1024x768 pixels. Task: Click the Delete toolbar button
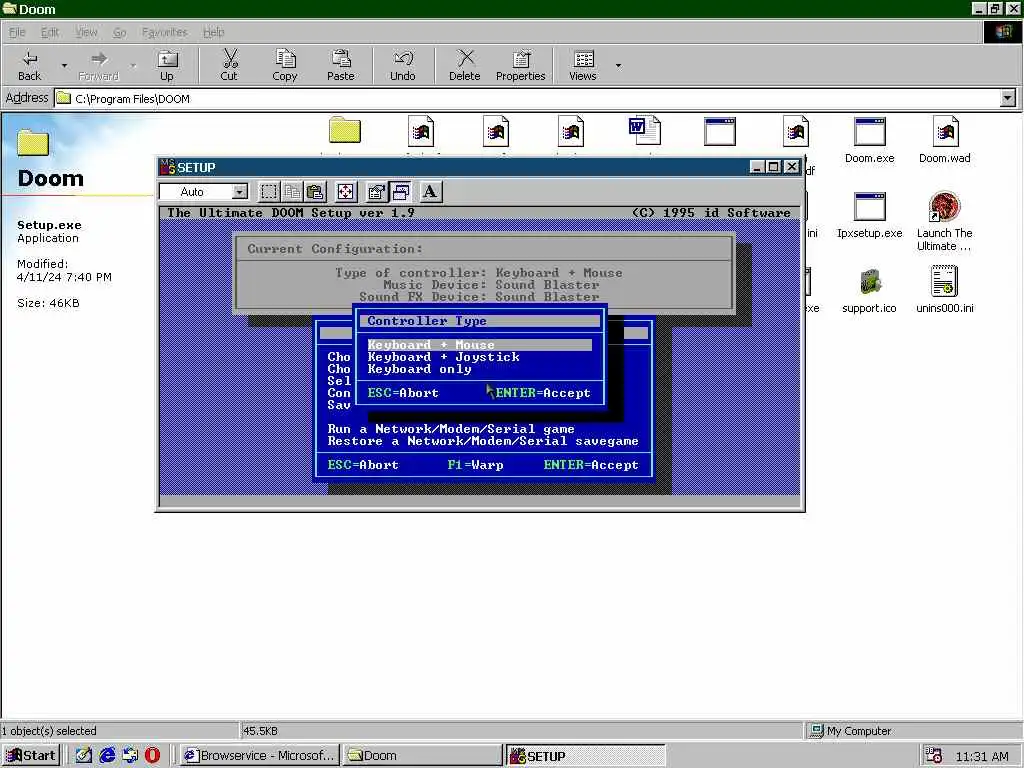tap(464, 65)
